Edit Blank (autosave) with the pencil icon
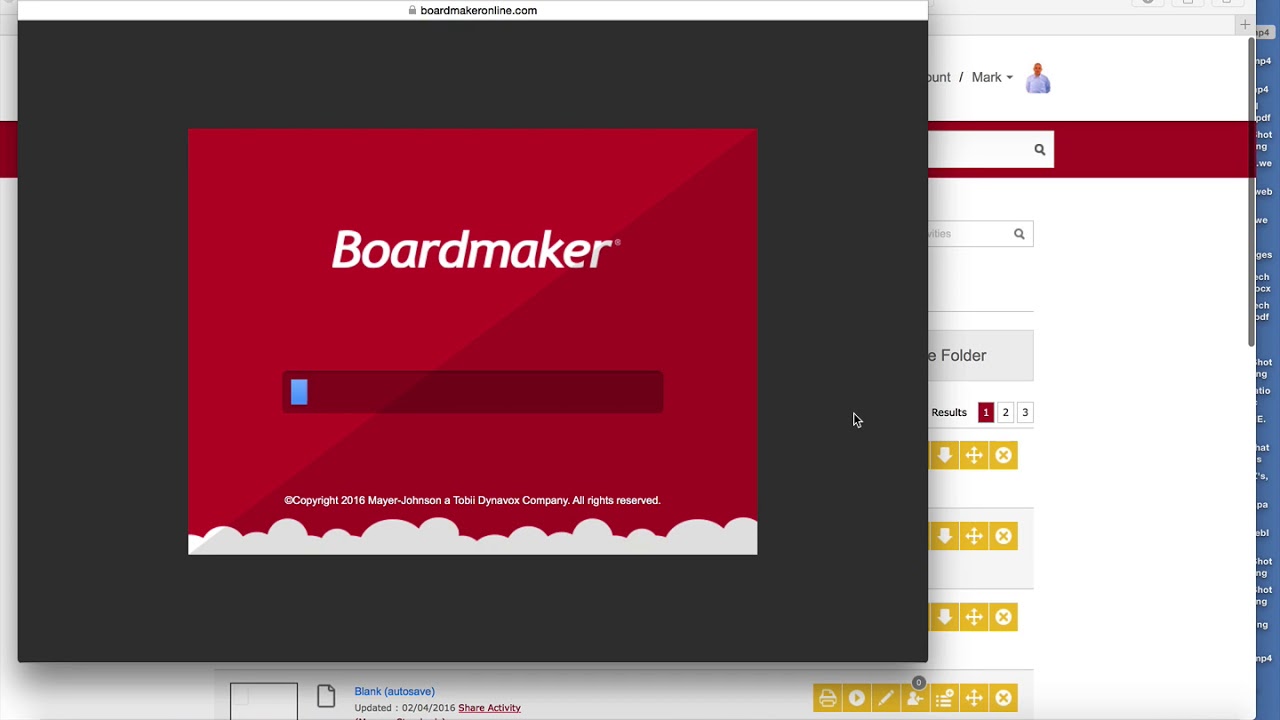Viewport: 1280px width, 720px height. (x=885, y=698)
